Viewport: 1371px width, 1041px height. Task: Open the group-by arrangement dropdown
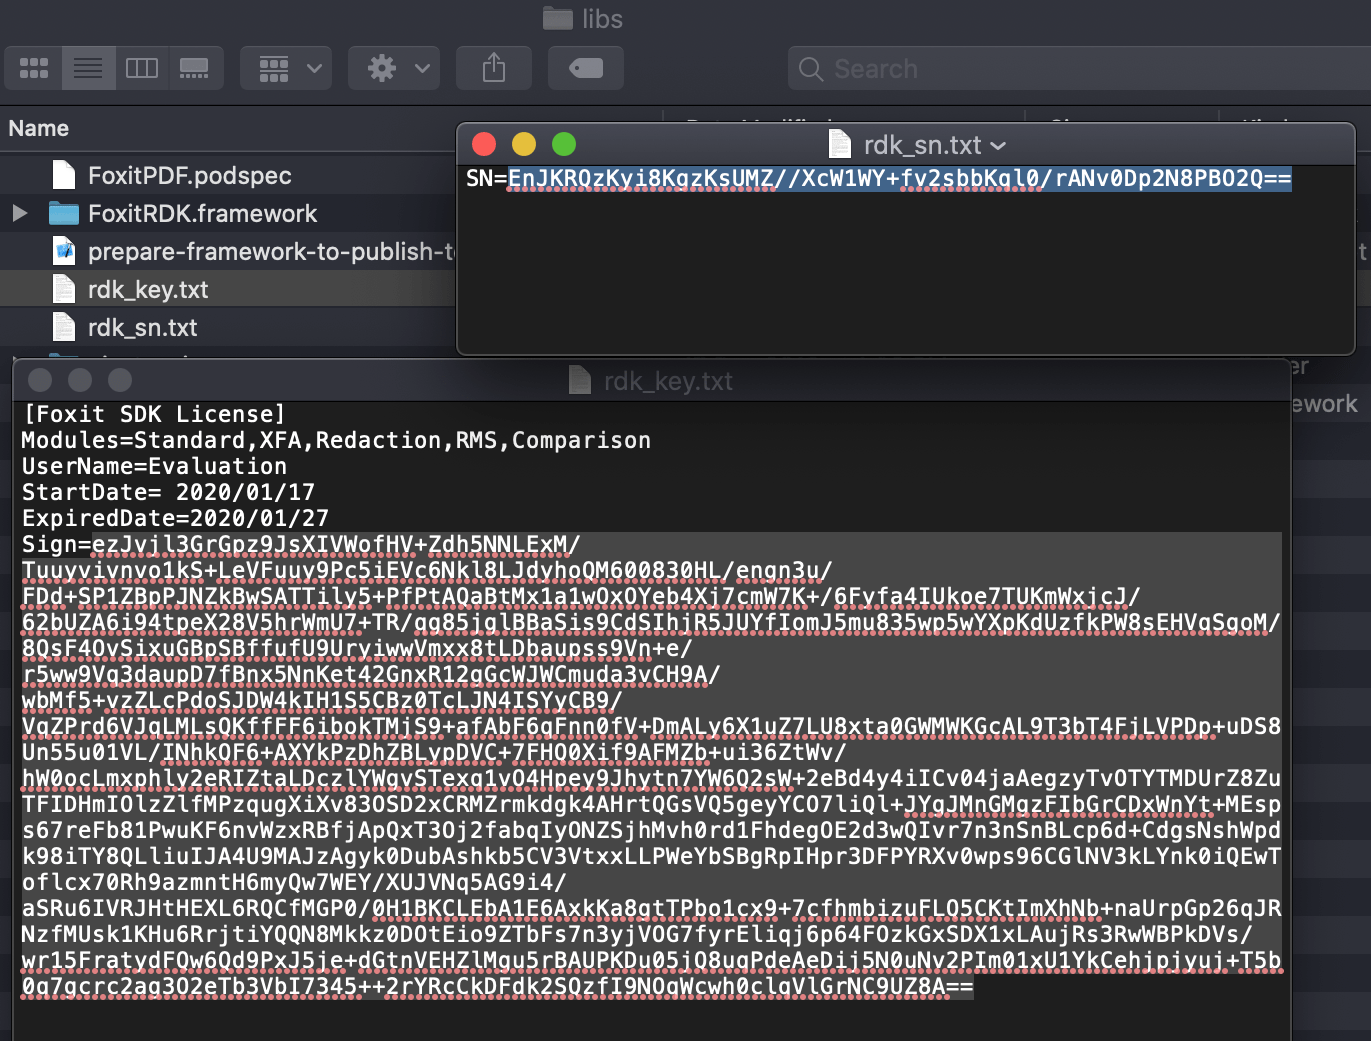click(x=287, y=68)
